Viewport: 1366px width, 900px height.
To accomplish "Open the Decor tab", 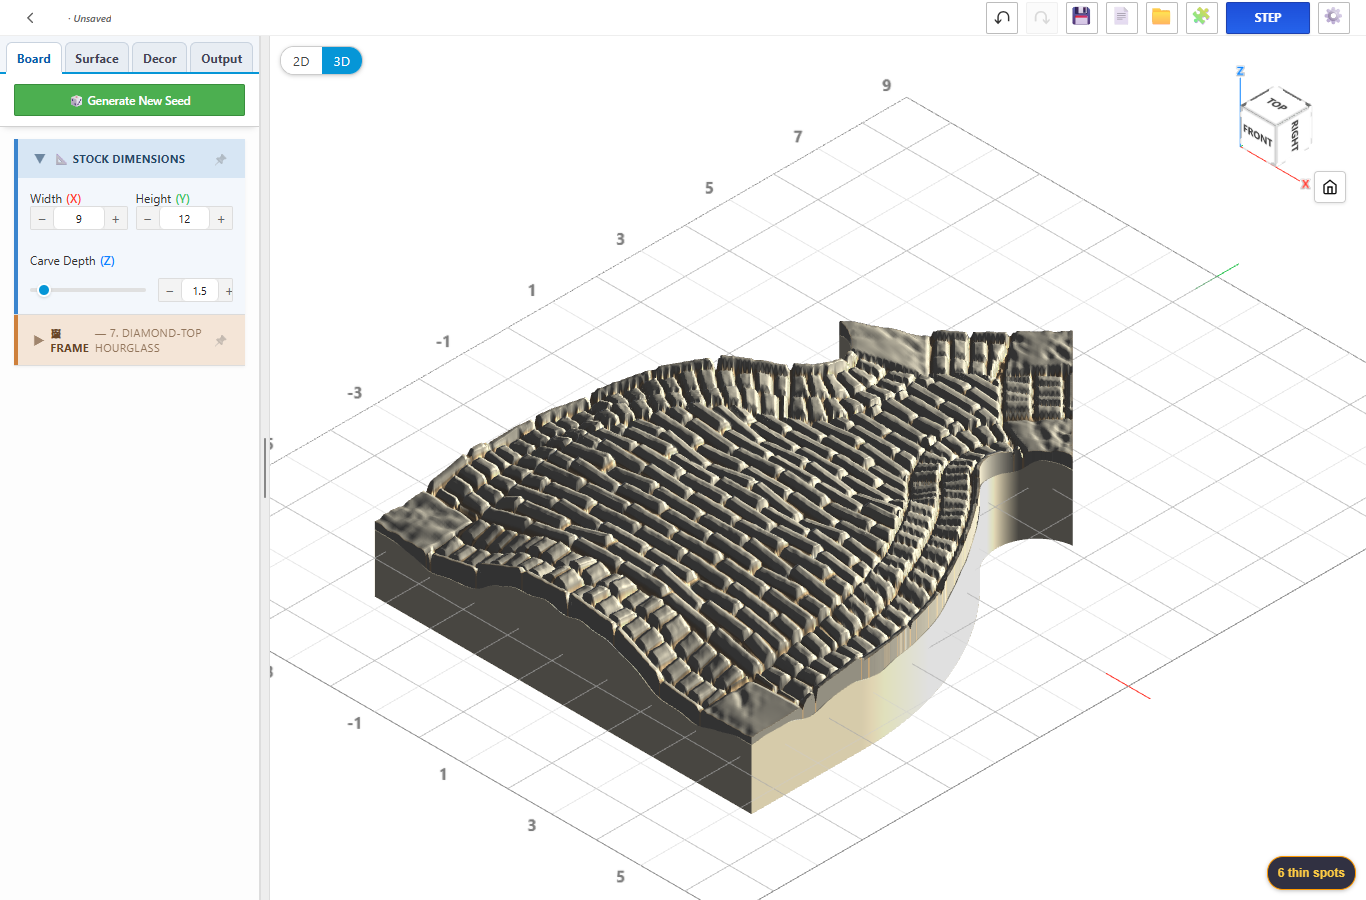I will tap(160, 58).
